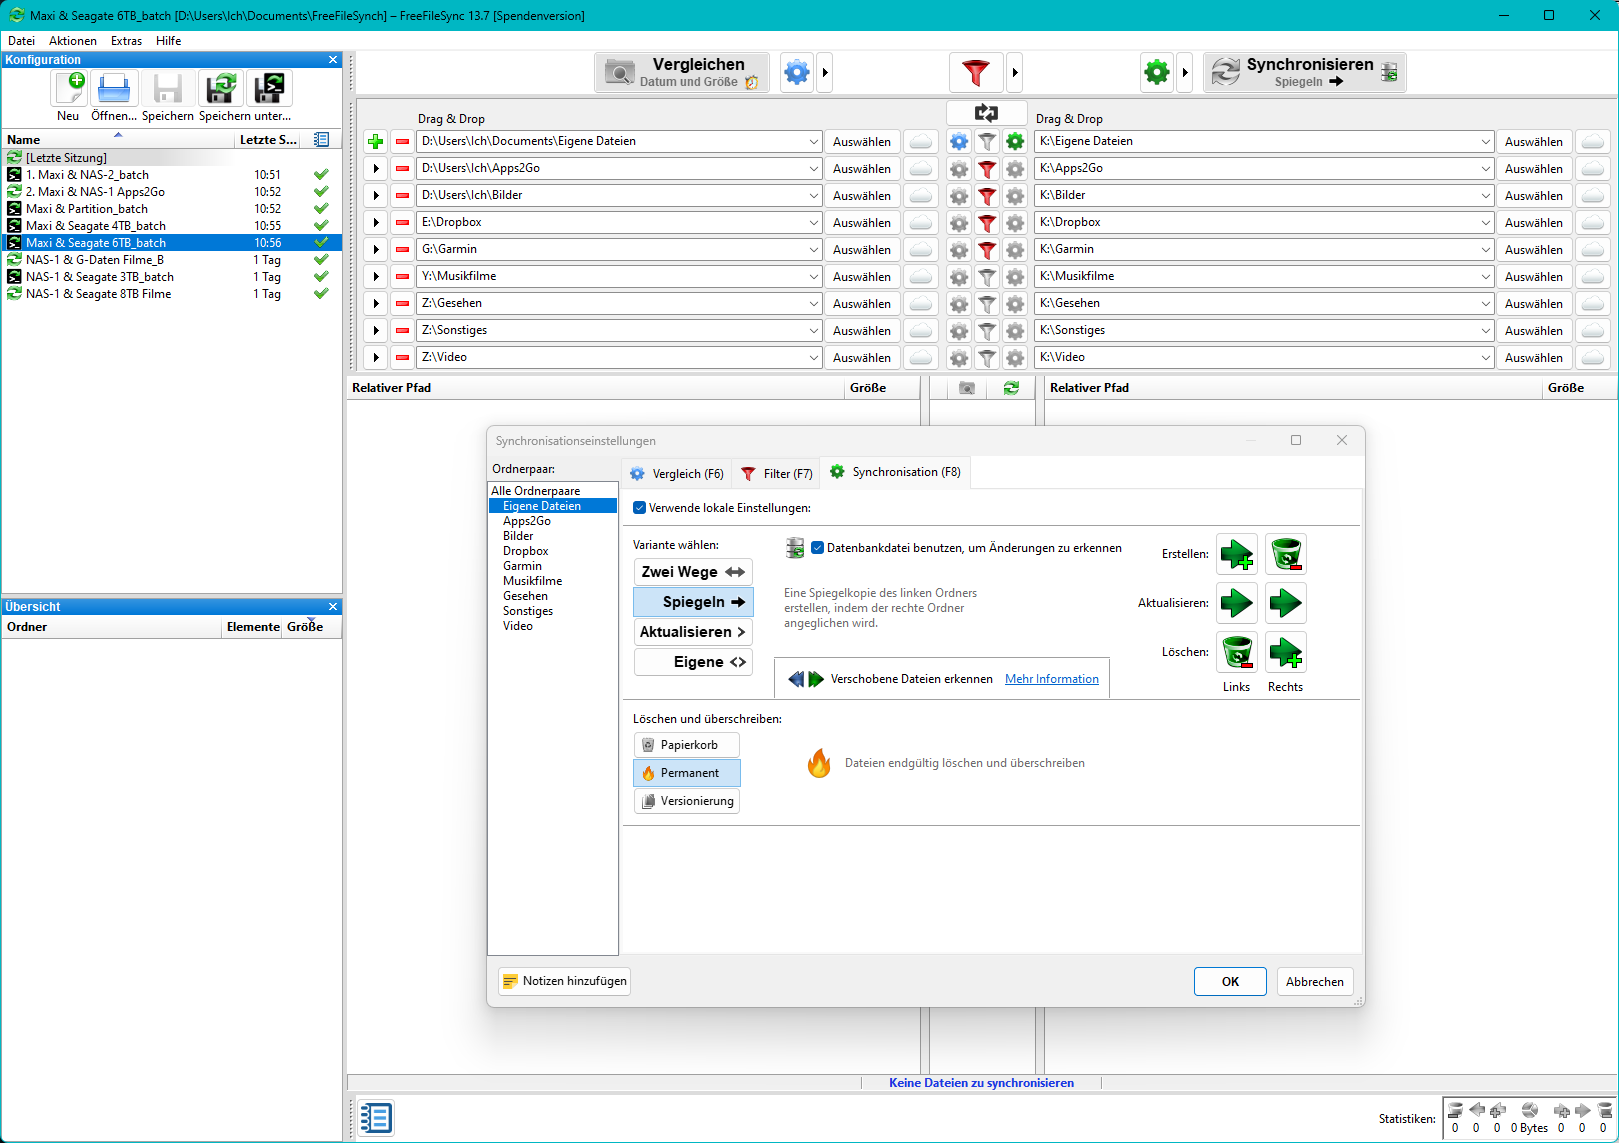Screen dimensions: 1619x1143
Task: Expand arrow next to top sync settings gear
Action: 1185,72
